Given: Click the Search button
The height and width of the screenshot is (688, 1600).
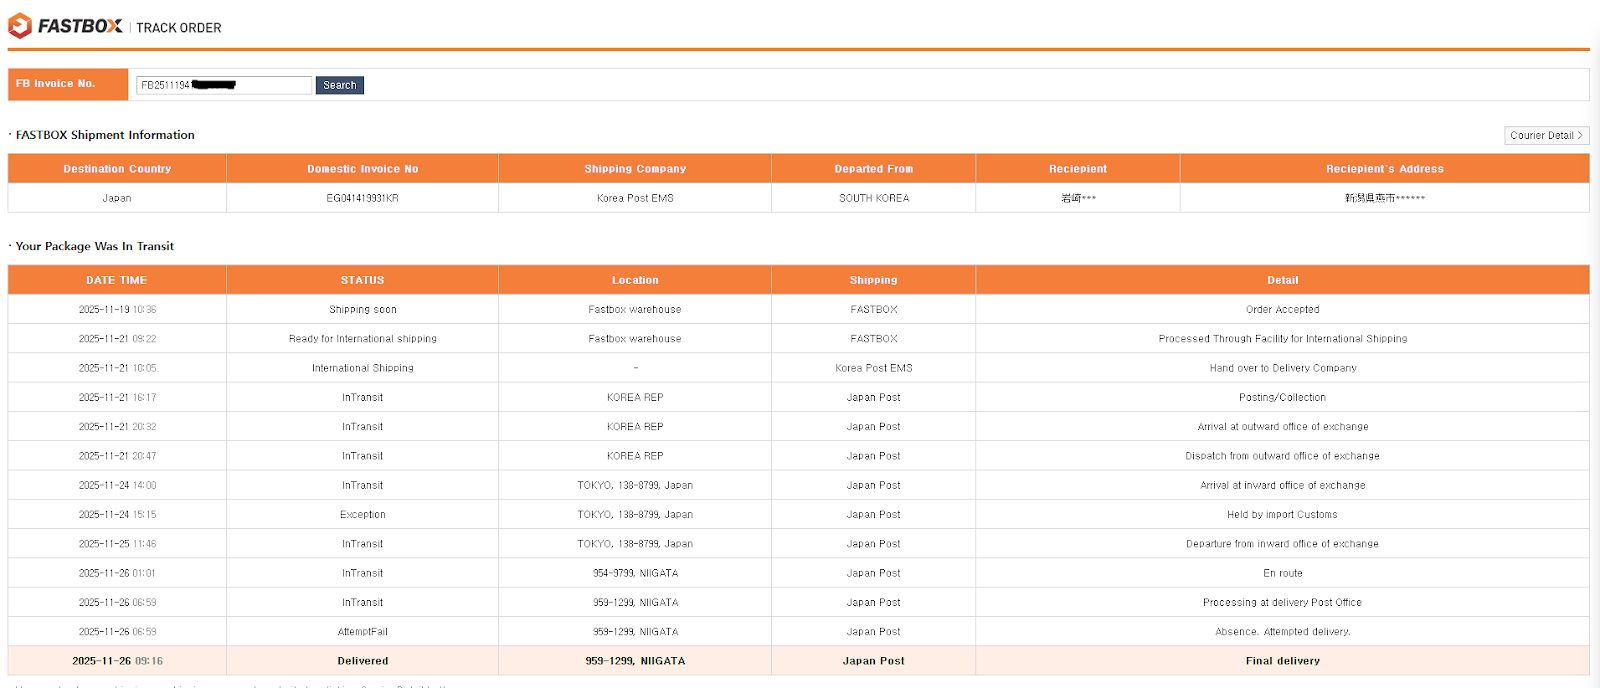Looking at the screenshot, I should [x=340, y=85].
